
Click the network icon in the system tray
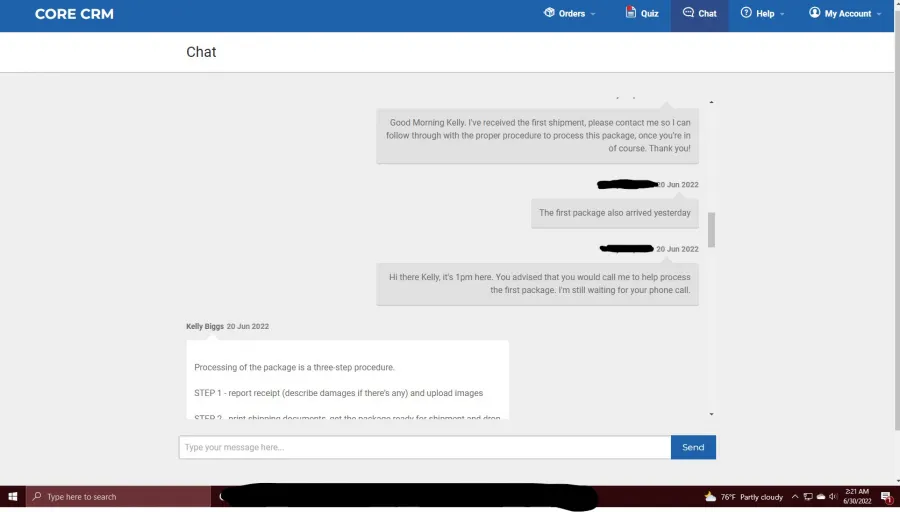[808, 497]
